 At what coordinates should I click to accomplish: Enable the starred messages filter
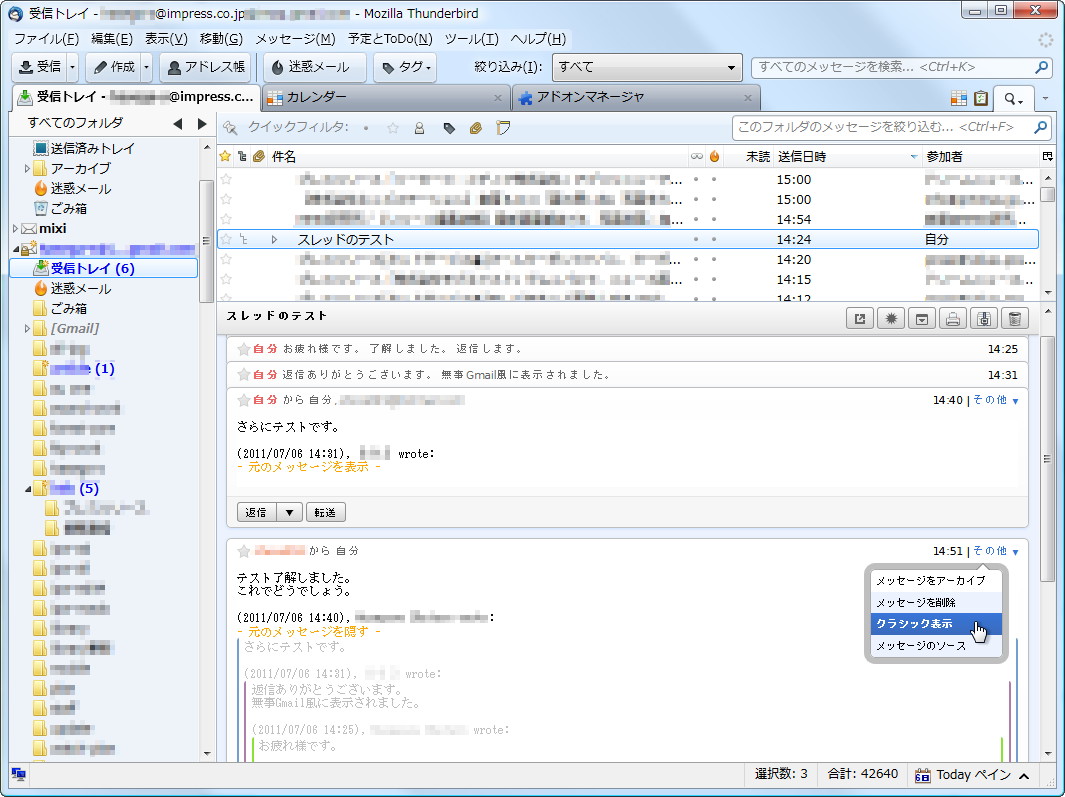(x=392, y=128)
